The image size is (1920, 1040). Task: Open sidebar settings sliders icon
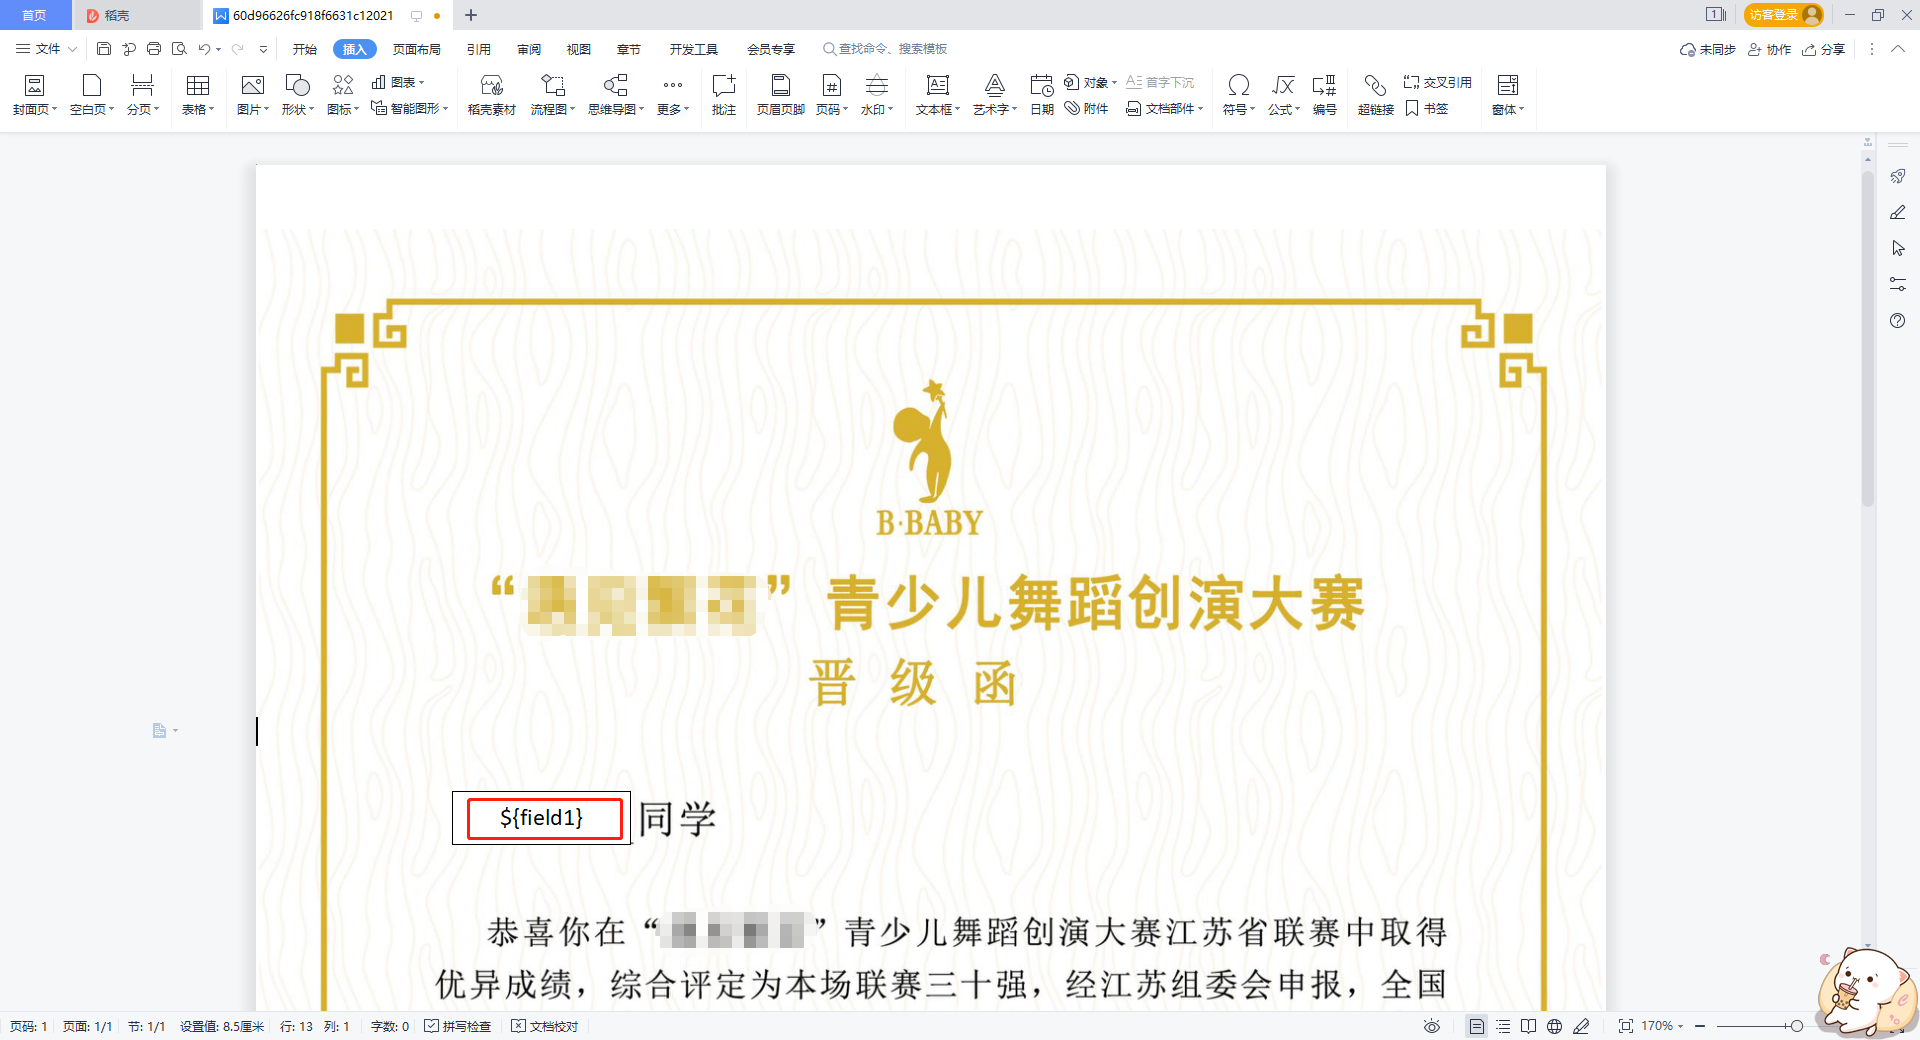[1898, 285]
